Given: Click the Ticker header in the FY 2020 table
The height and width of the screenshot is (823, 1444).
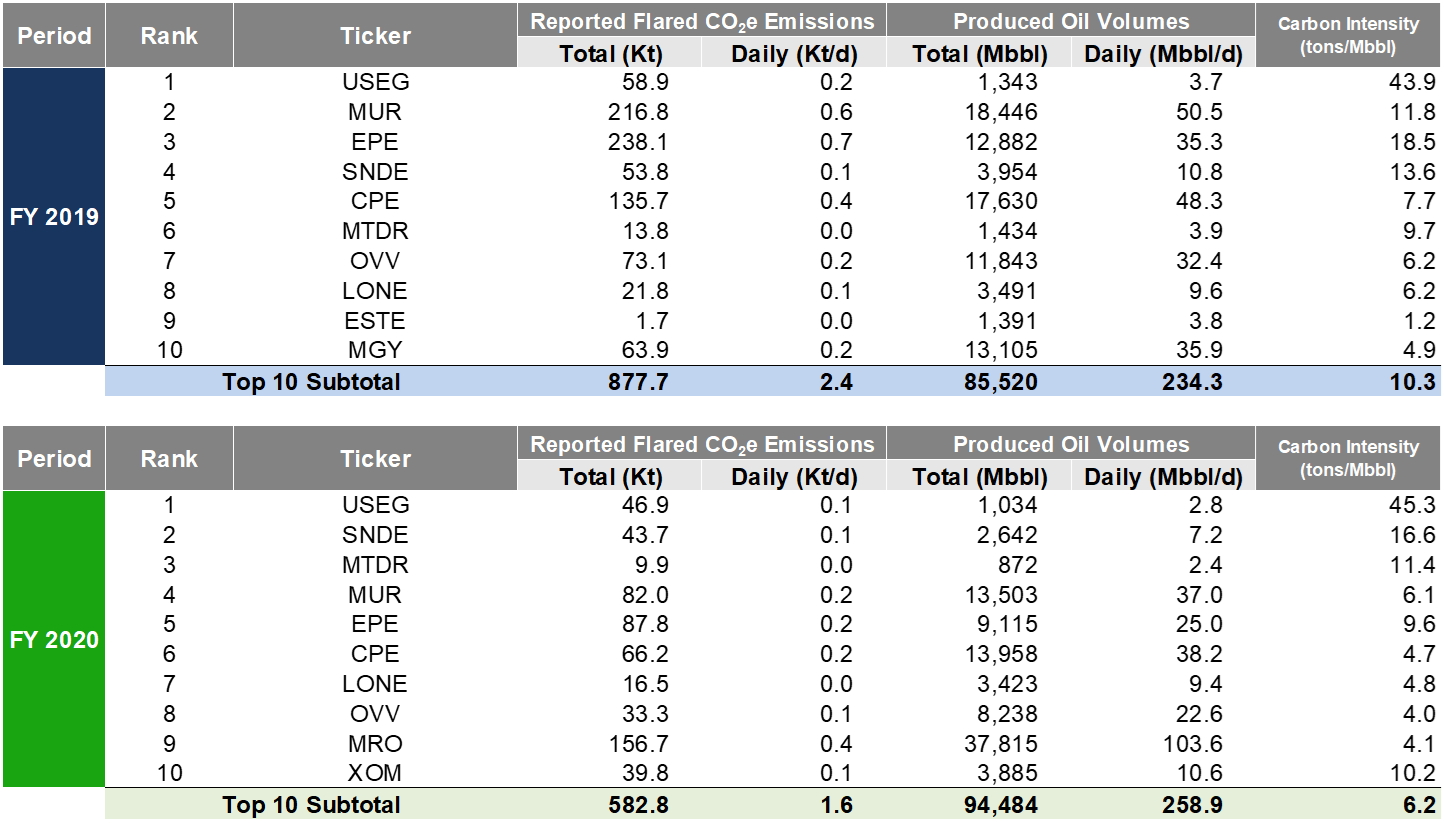Looking at the screenshot, I should (375, 459).
